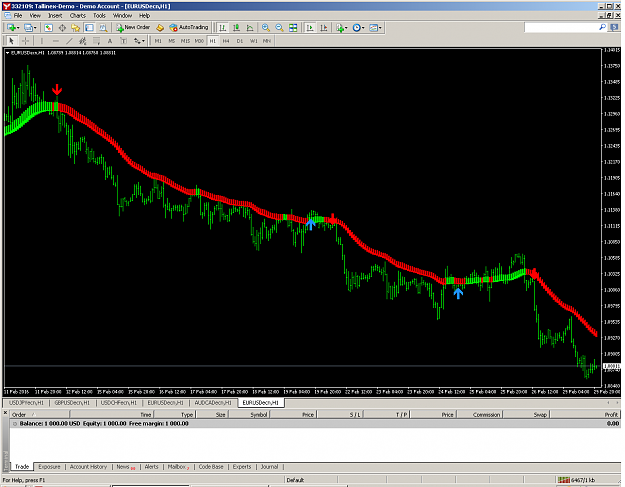Launch MetaEditor from the toolbar

pos(160,27)
